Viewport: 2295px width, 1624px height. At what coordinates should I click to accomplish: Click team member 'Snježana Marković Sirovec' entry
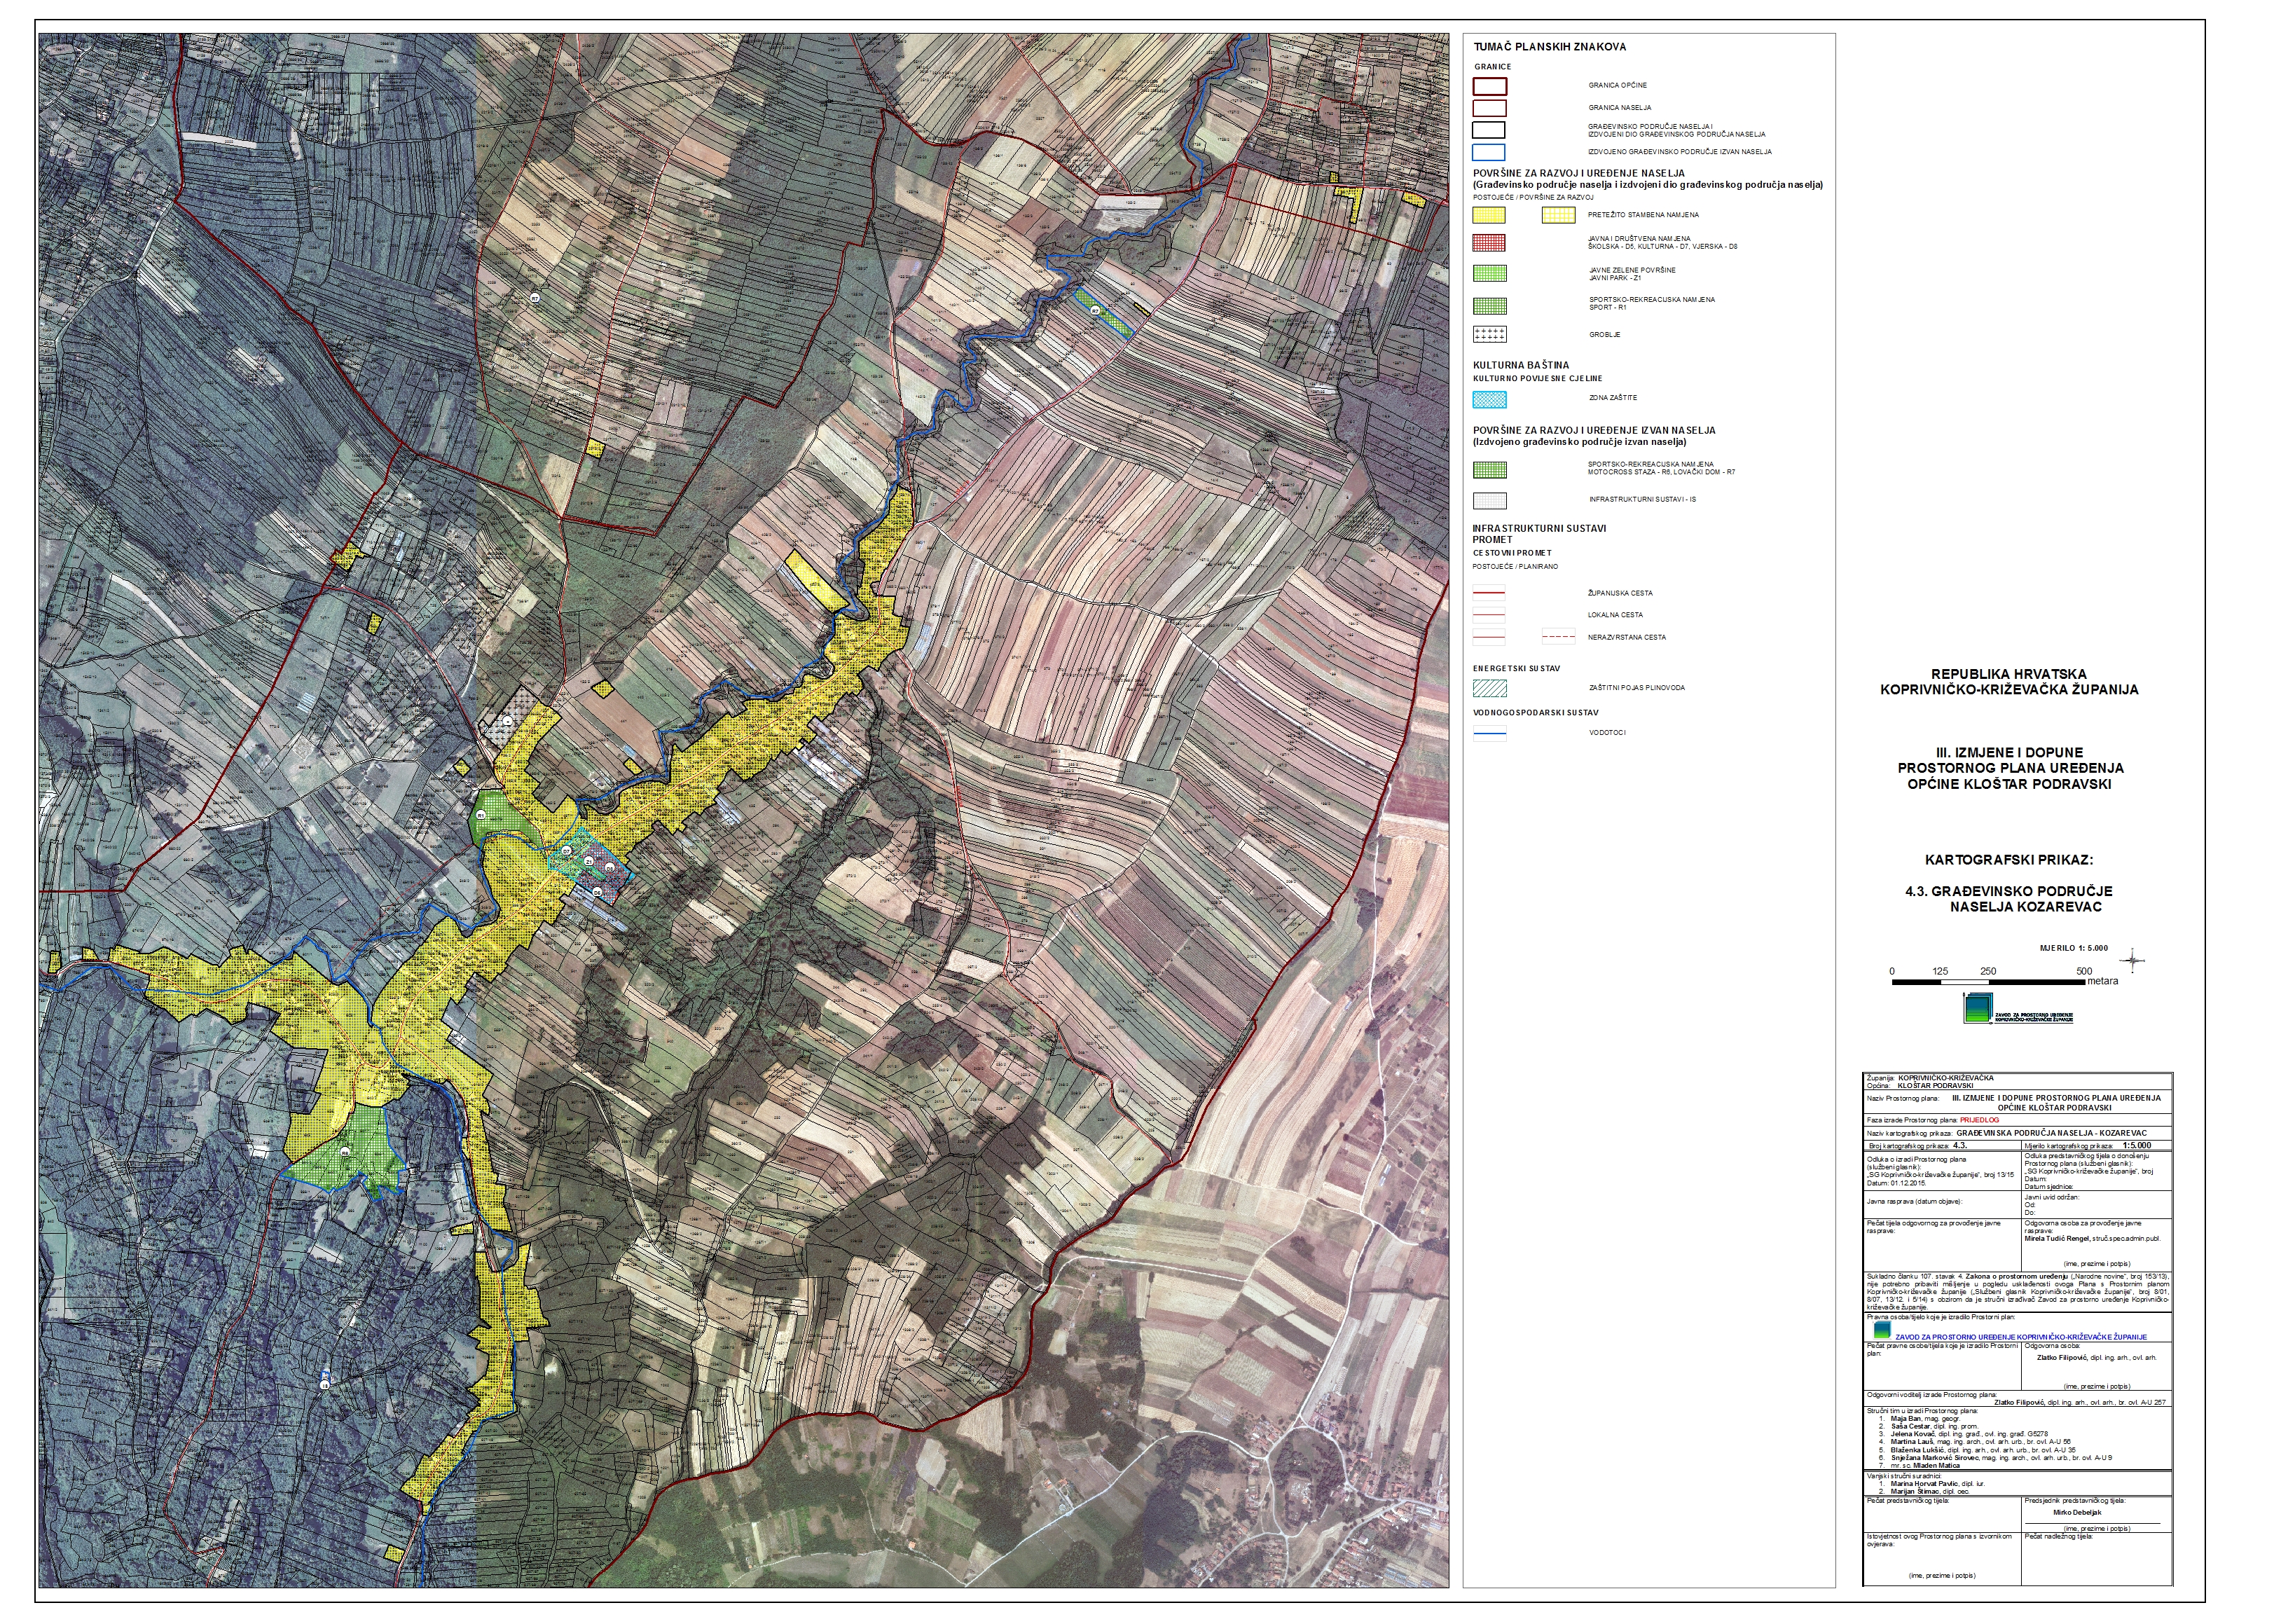tap(1996, 1457)
